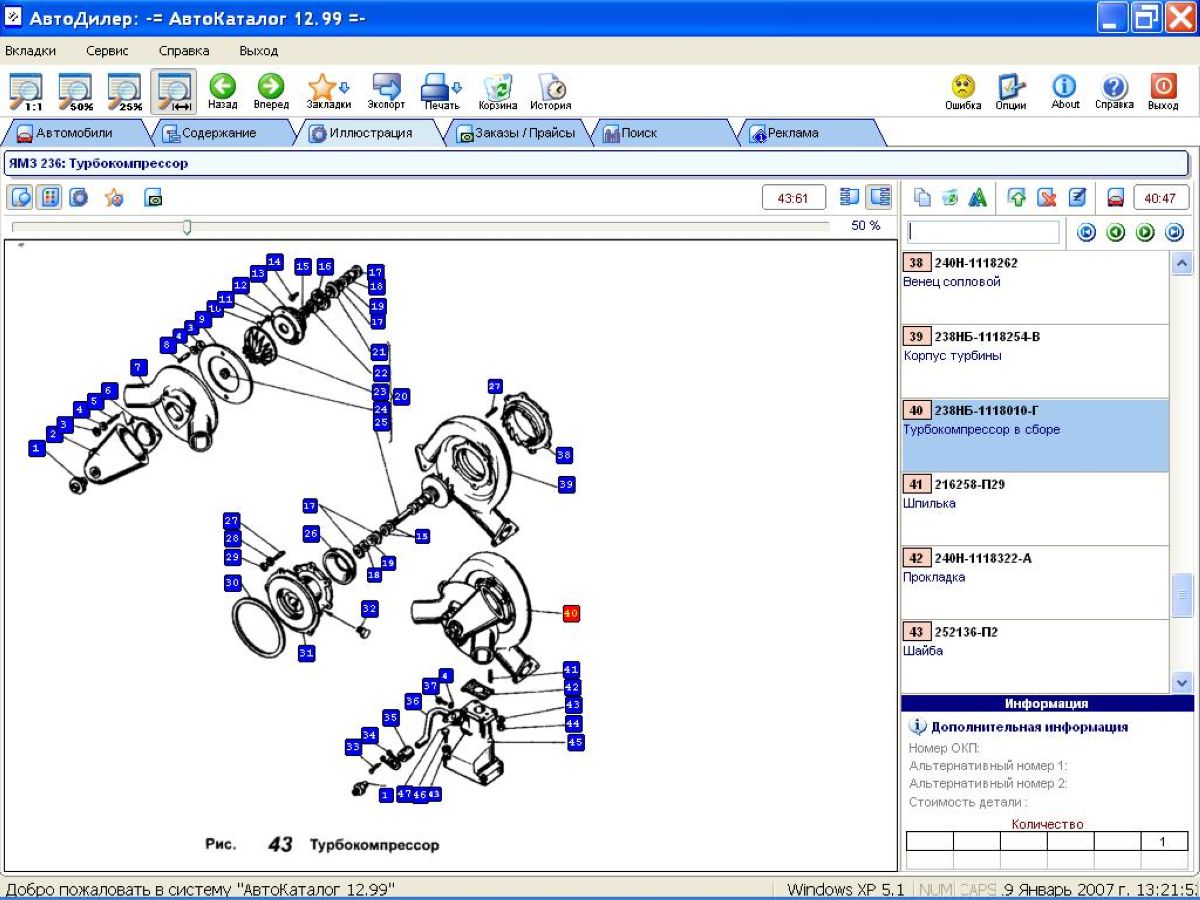Click the image preview eye icon
Screen dimensions: 1200x900
click(153, 198)
